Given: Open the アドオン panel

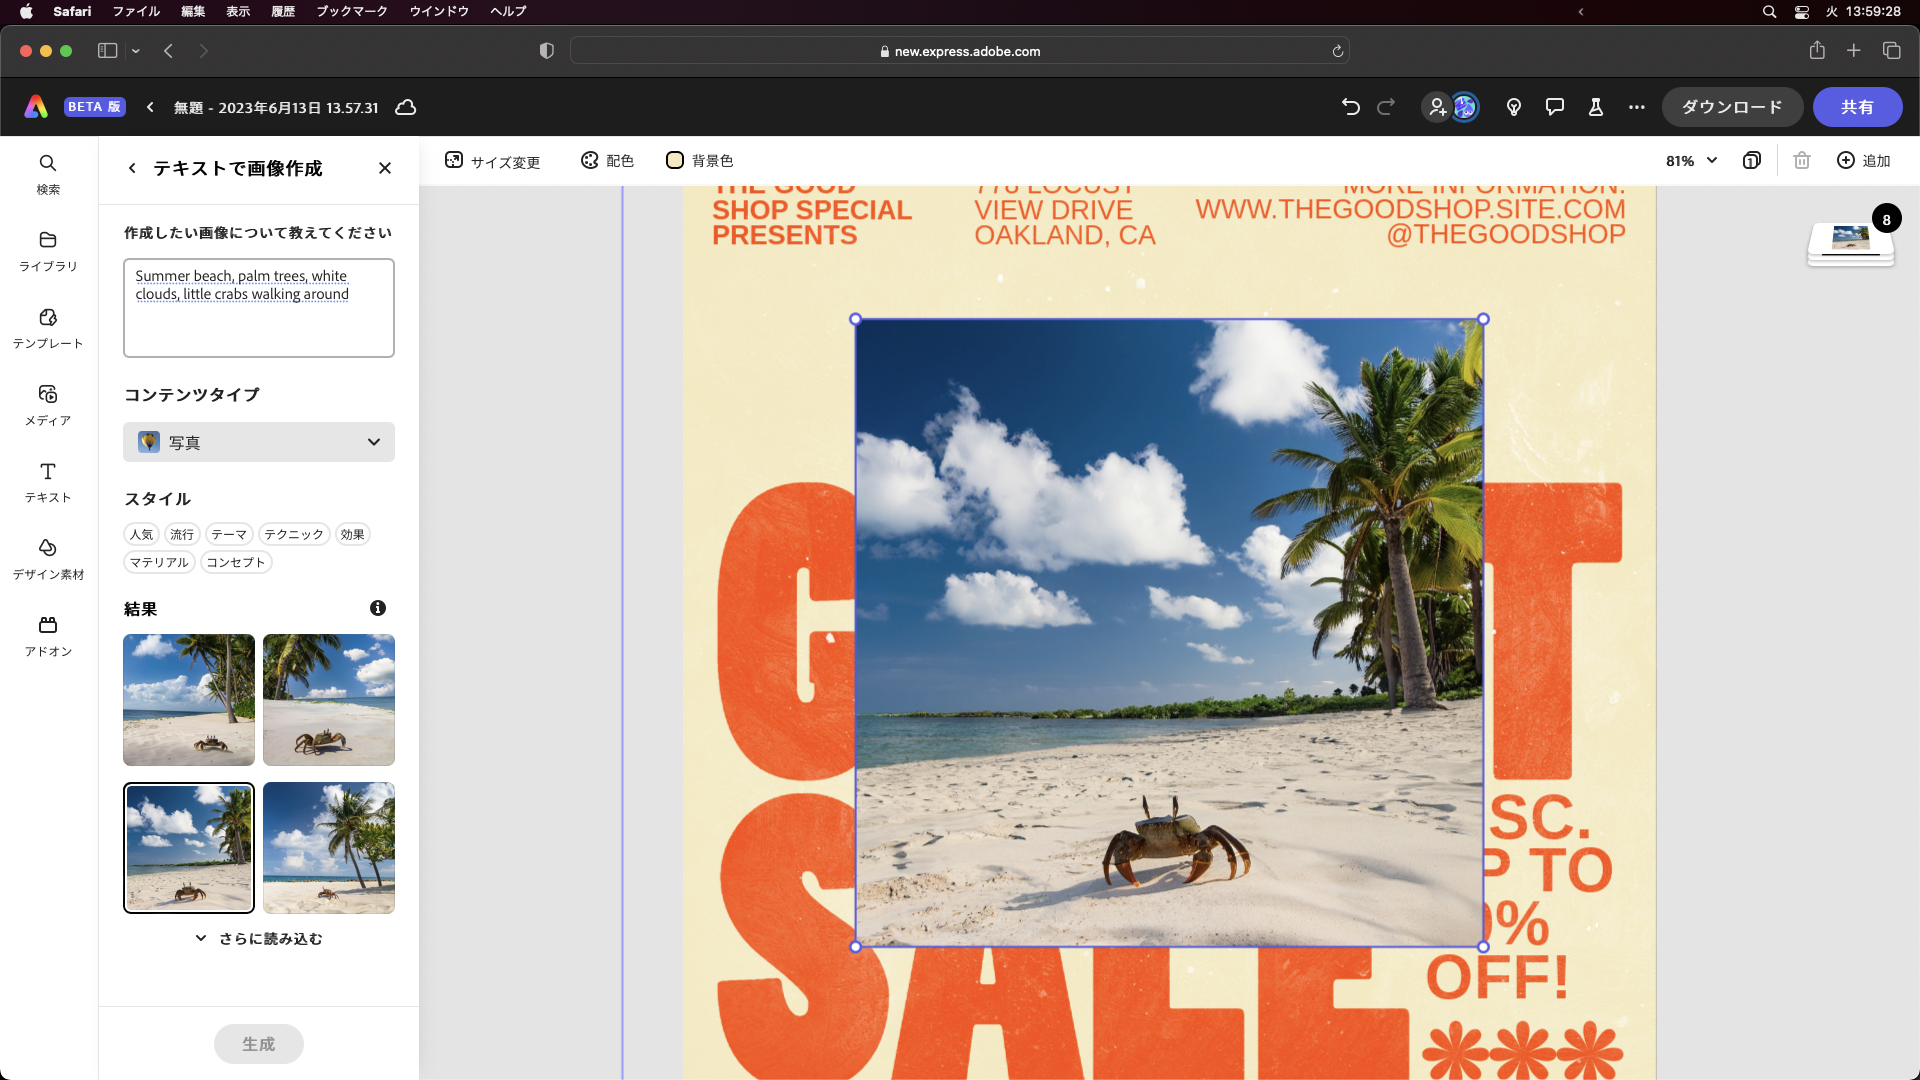Looking at the screenshot, I should tap(47, 634).
